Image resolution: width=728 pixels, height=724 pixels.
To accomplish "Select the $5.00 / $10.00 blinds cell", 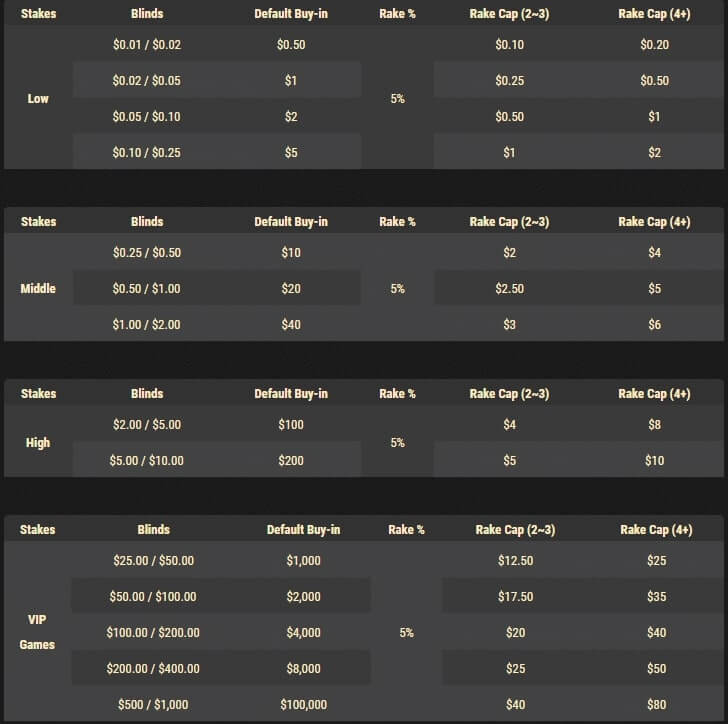I will 147,461.
